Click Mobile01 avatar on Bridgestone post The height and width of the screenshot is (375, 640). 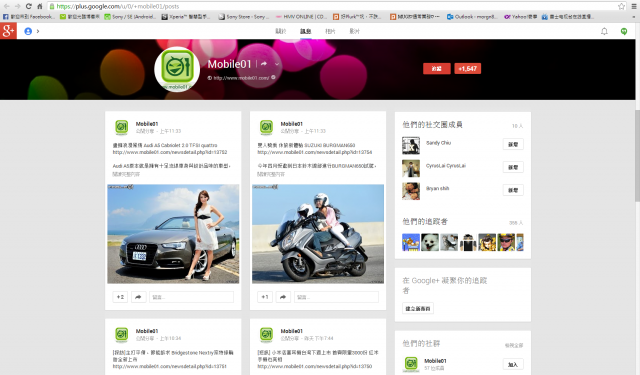coord(122,335)
